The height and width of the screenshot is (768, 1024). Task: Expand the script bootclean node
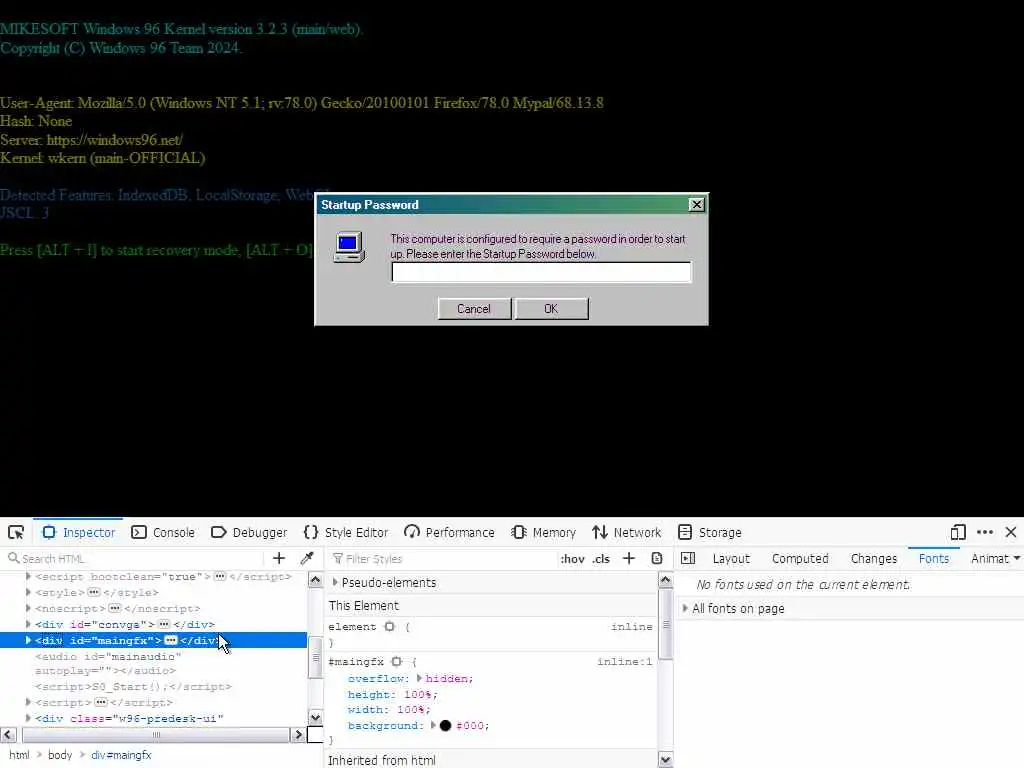pos(28,576)
